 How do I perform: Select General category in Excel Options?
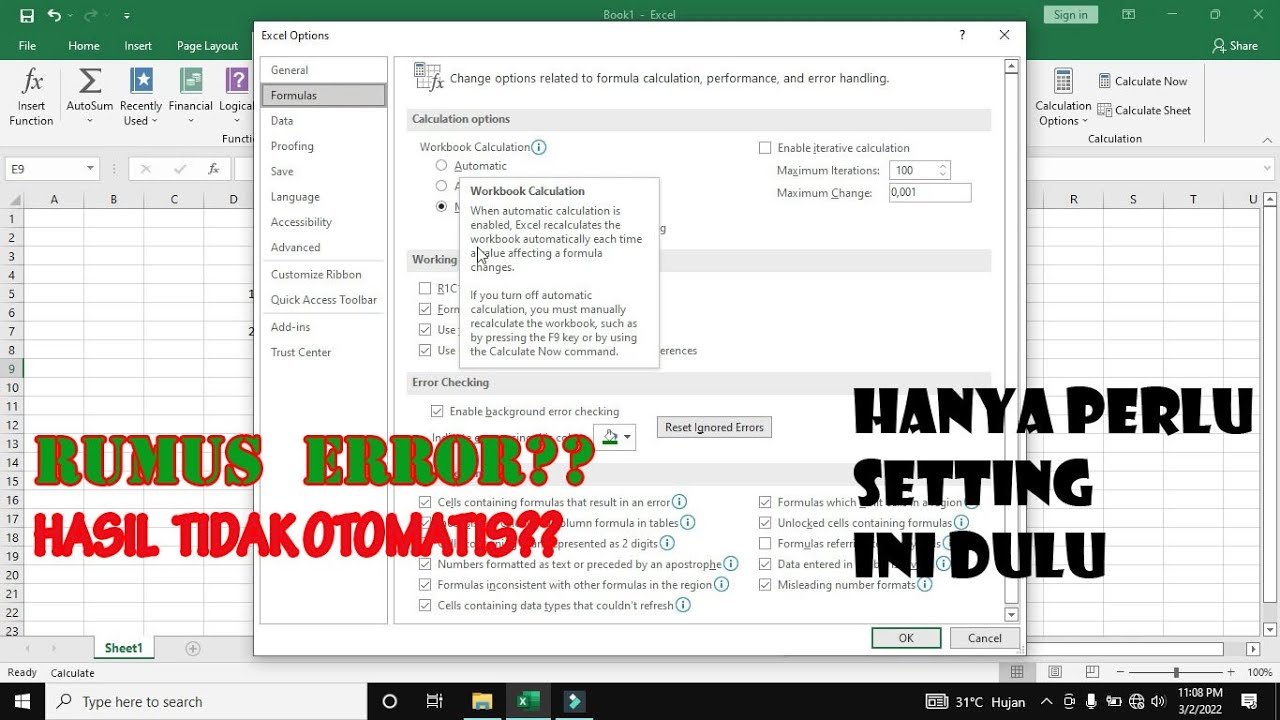point(323,70)
